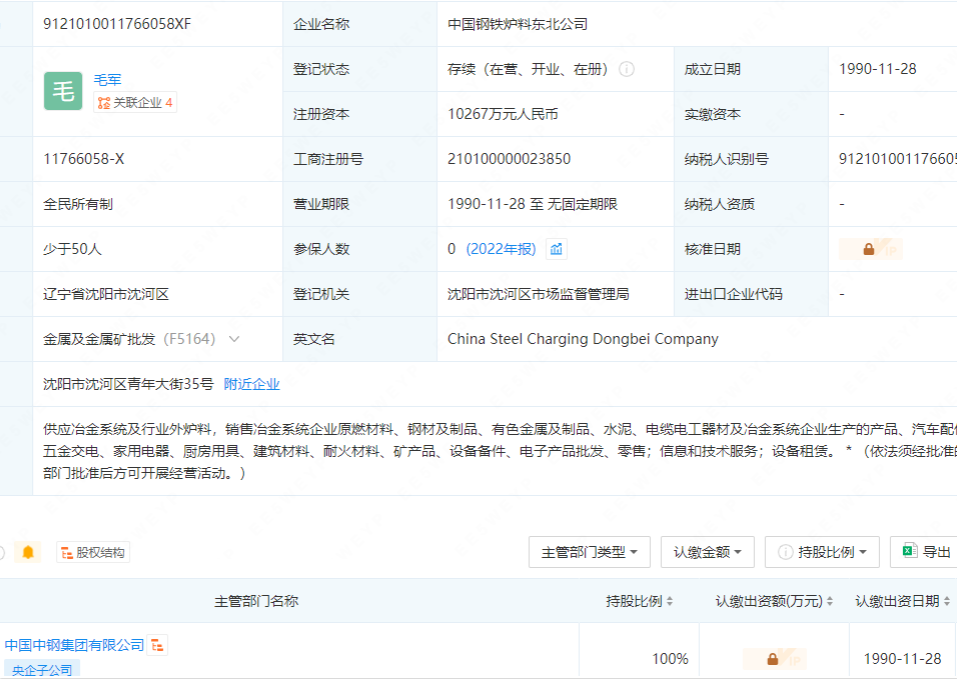Click the lock icon next to 核准日期
The image size is (957, 679).
[x=869, y=249]
